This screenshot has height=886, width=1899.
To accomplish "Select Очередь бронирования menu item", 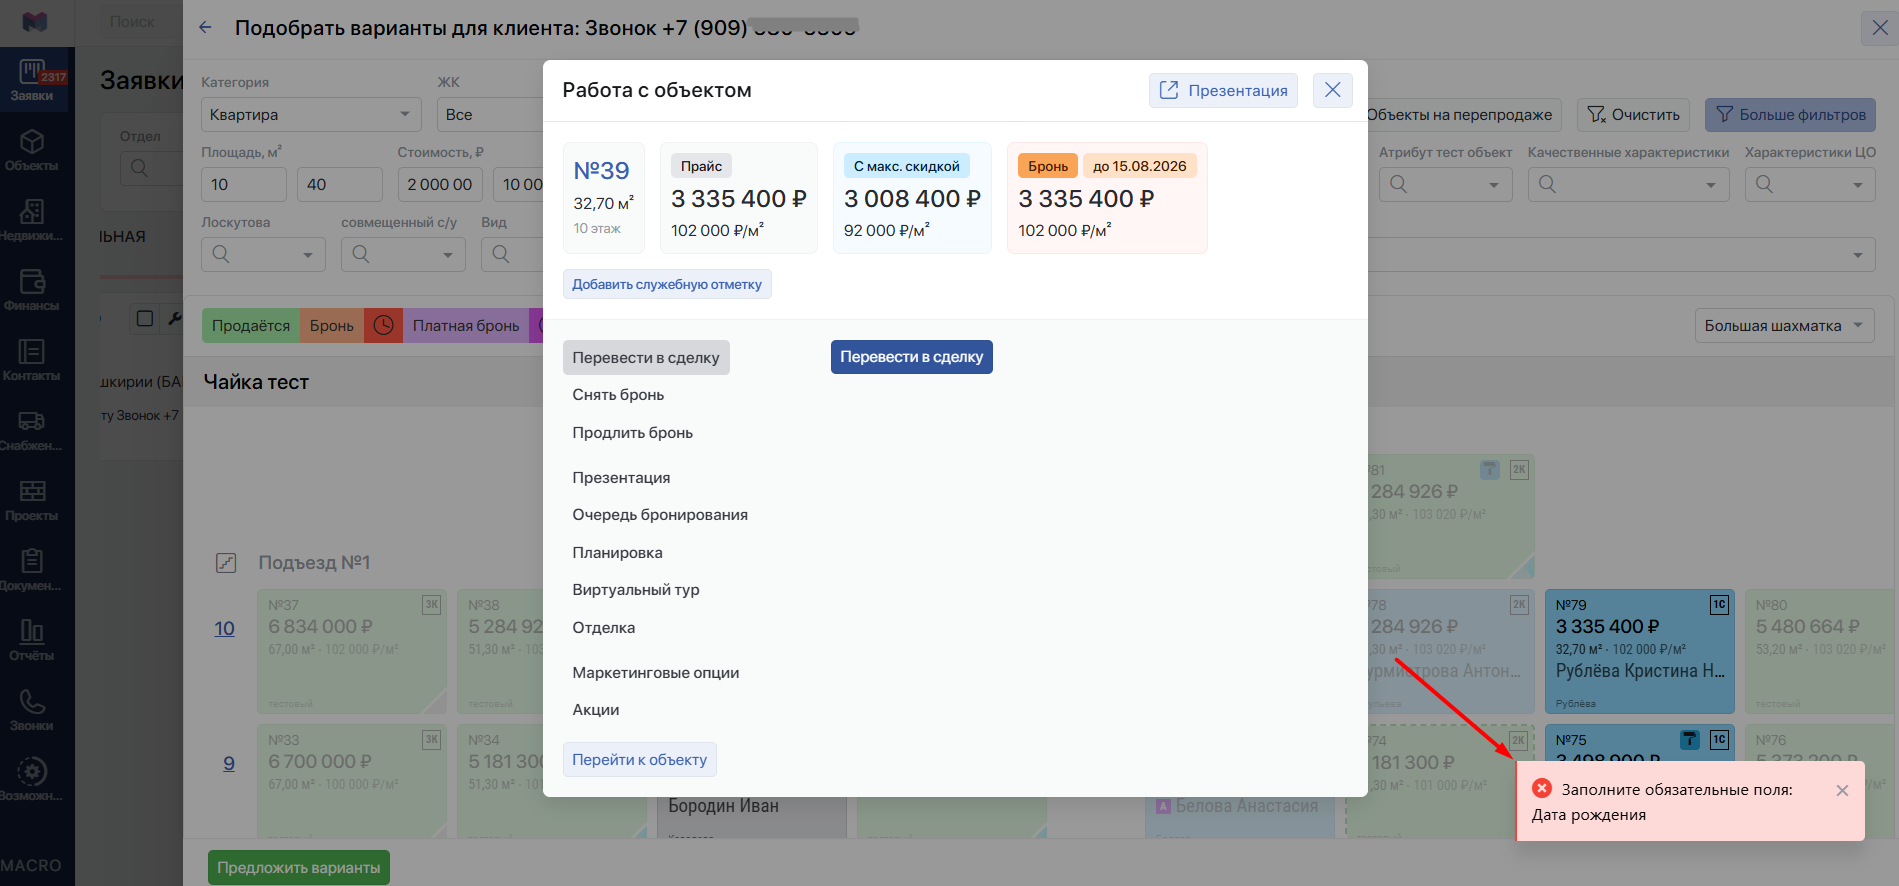I will point(660,515).
